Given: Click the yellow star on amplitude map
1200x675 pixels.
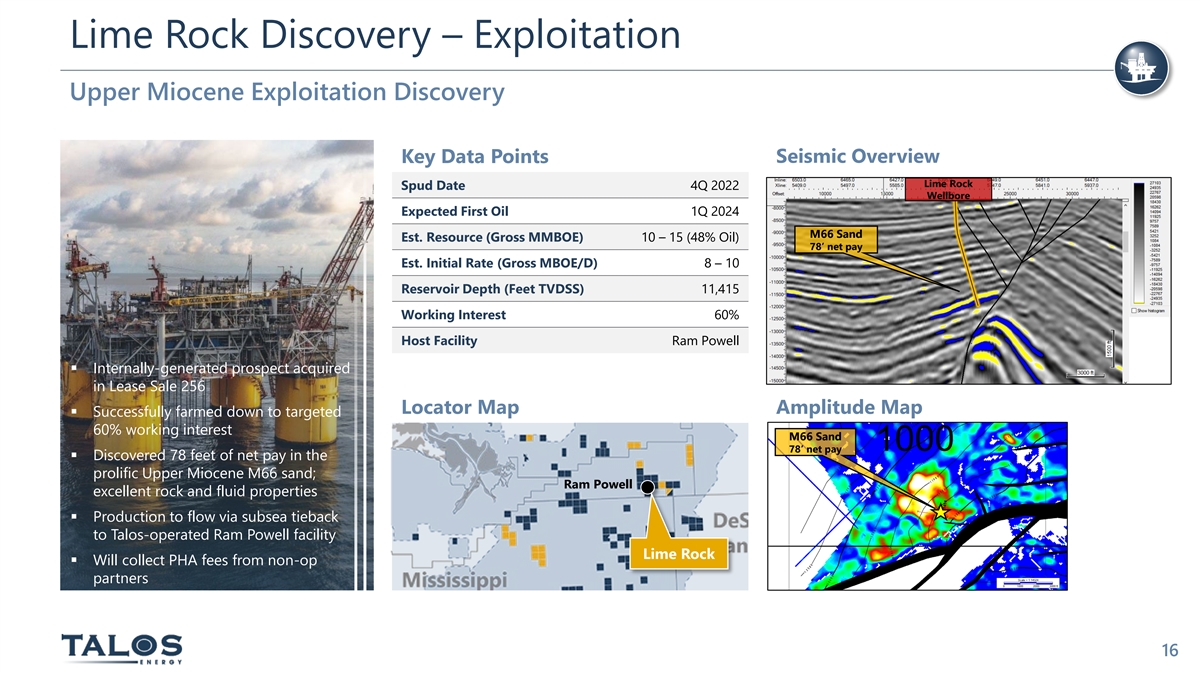Looking at the screenshot, I should pos(942,512).
